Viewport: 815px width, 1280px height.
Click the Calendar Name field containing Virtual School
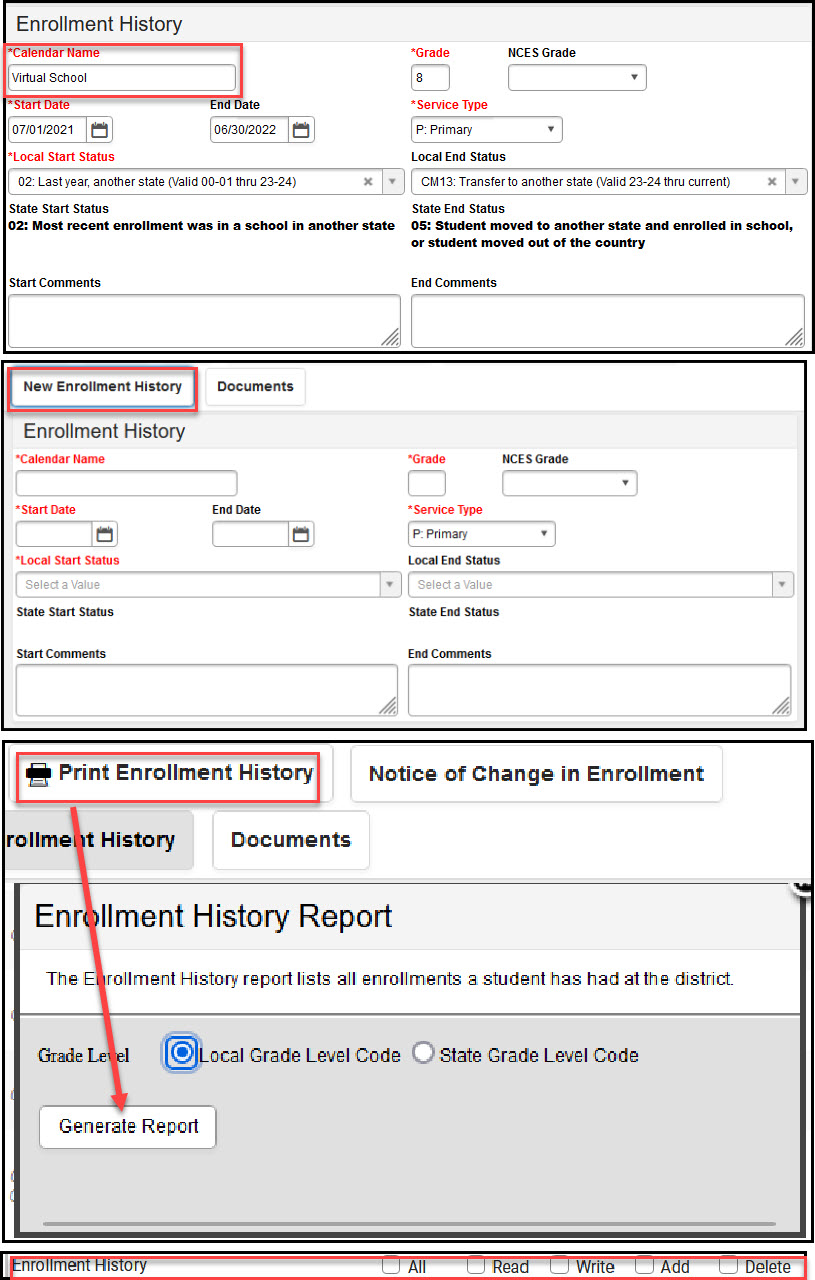[122, 78]
